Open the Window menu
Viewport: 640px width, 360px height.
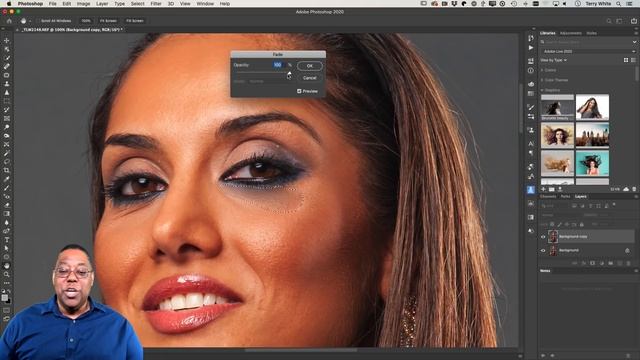point(205,4)
